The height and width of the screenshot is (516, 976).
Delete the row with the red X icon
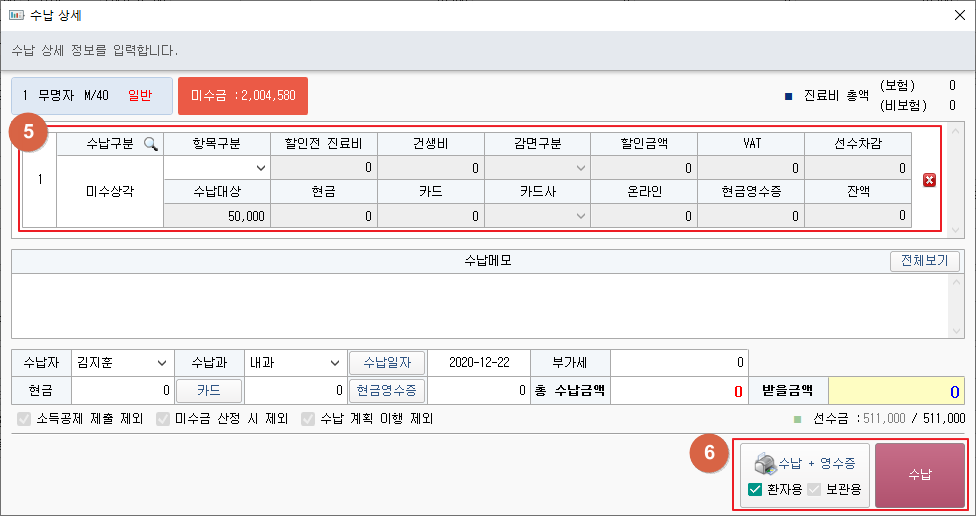point(929,180)
